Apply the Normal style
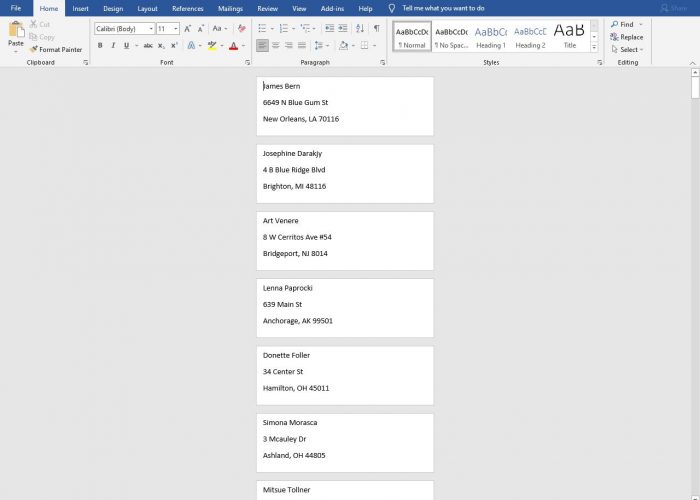Viewport: 700px width, 500px height. coord(412,37)
